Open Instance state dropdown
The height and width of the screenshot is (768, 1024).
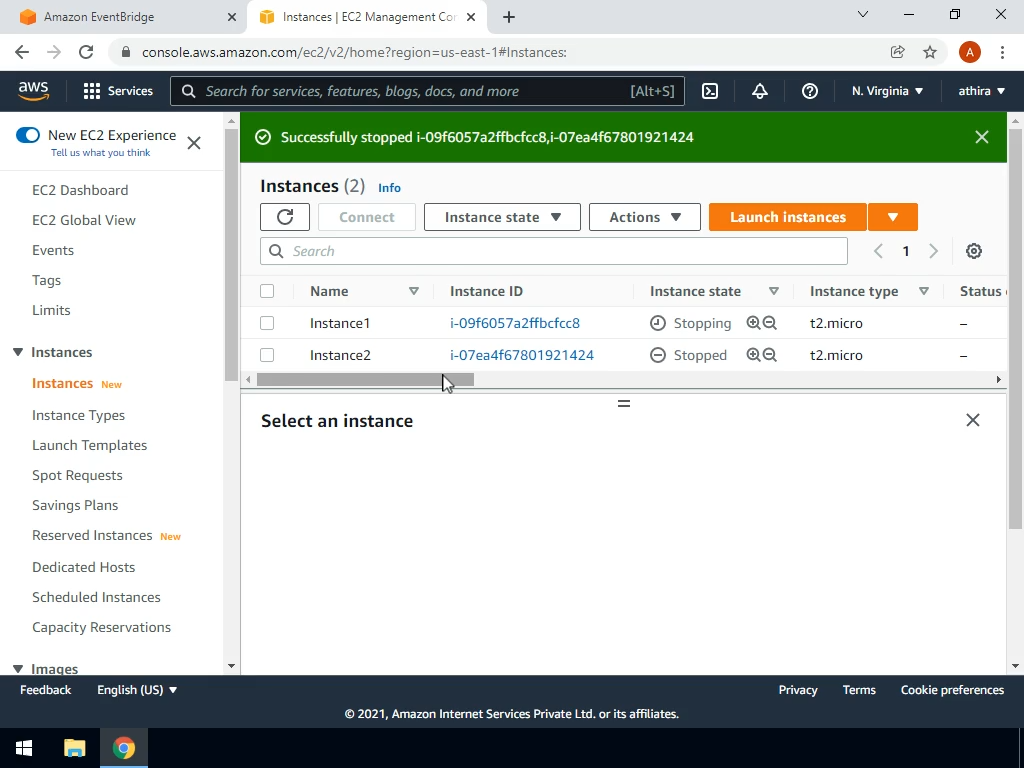pyautogui.click(x=502, y=217)
